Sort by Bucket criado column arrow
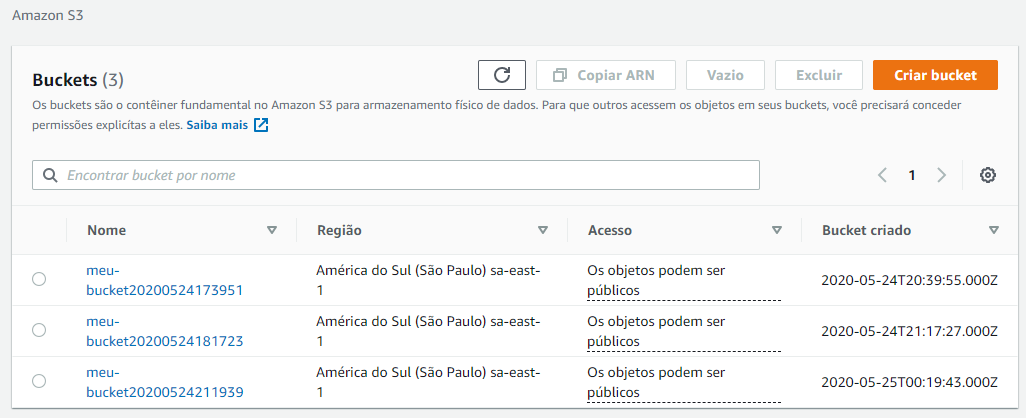 point(994,230)
